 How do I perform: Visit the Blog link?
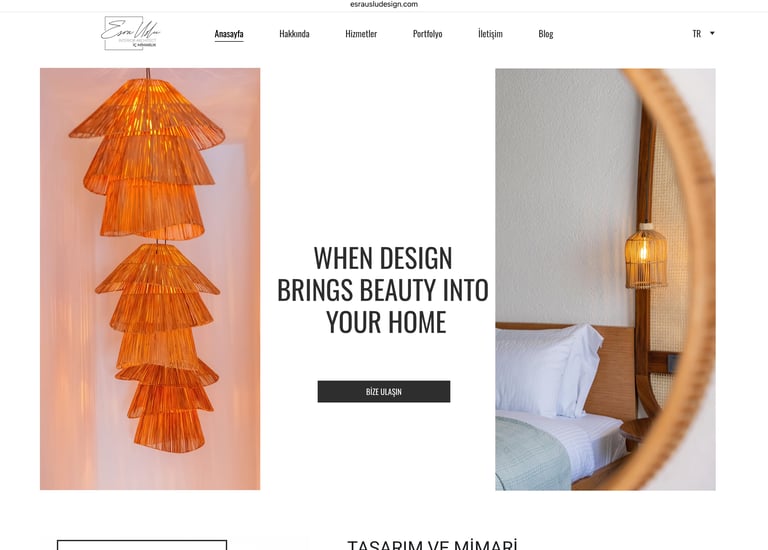[546, 34]
